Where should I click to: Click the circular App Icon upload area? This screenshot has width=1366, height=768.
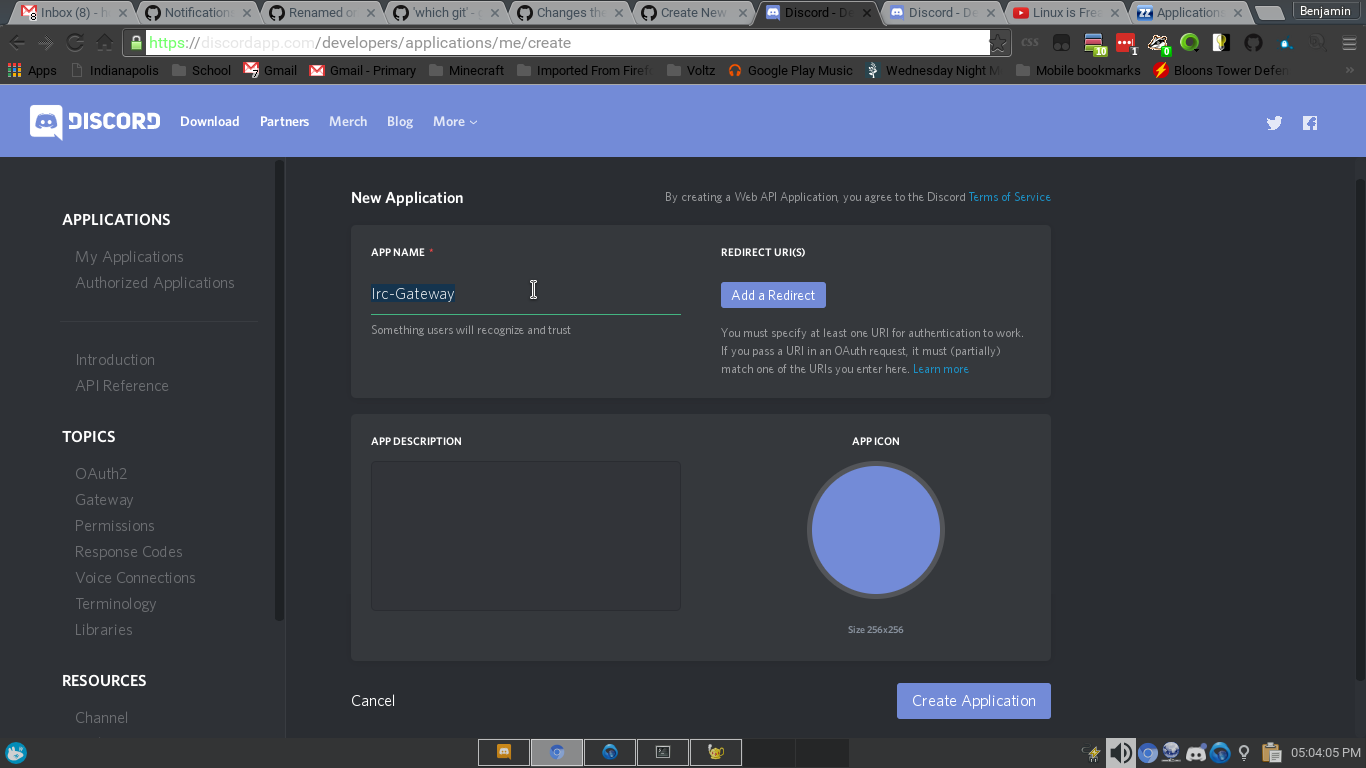876,530
